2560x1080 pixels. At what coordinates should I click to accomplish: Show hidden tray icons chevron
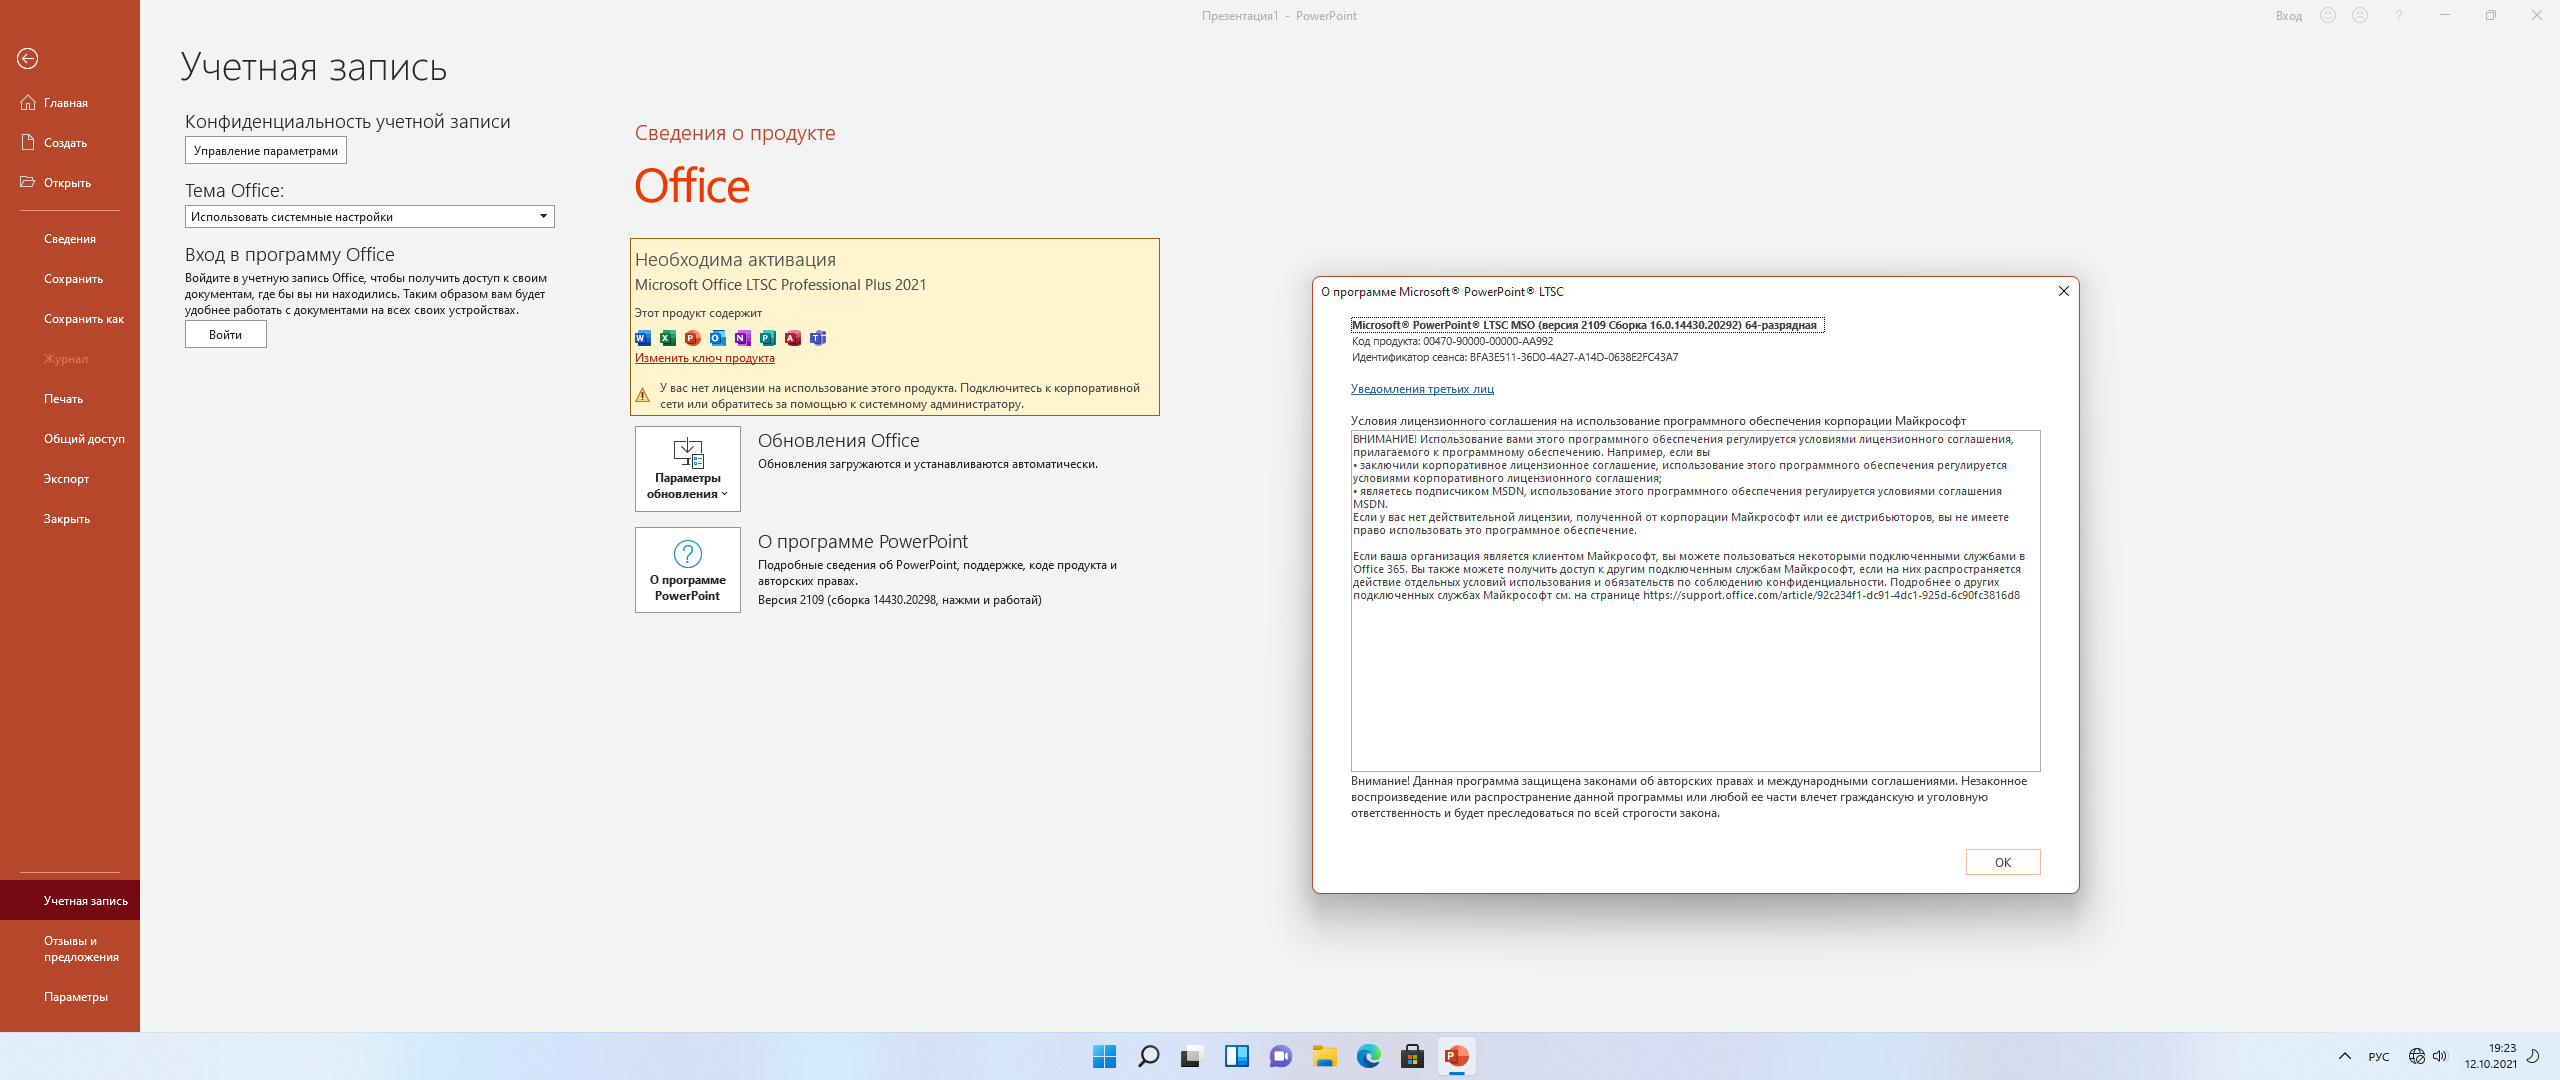(x=2345, y=1056)
